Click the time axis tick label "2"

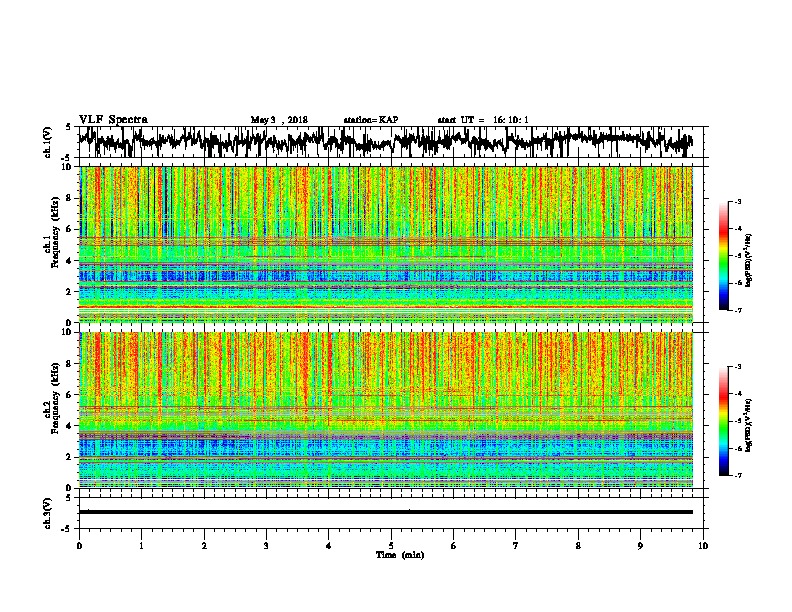coord(204,546)
